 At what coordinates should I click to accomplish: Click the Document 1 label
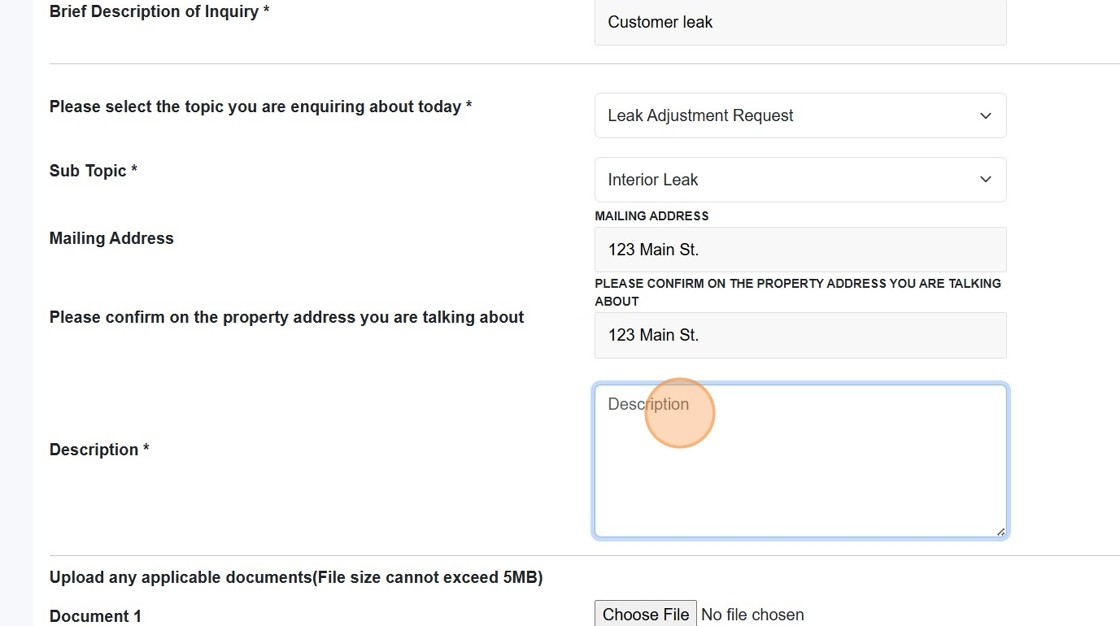pyautogui.click(x=95, y=615)
